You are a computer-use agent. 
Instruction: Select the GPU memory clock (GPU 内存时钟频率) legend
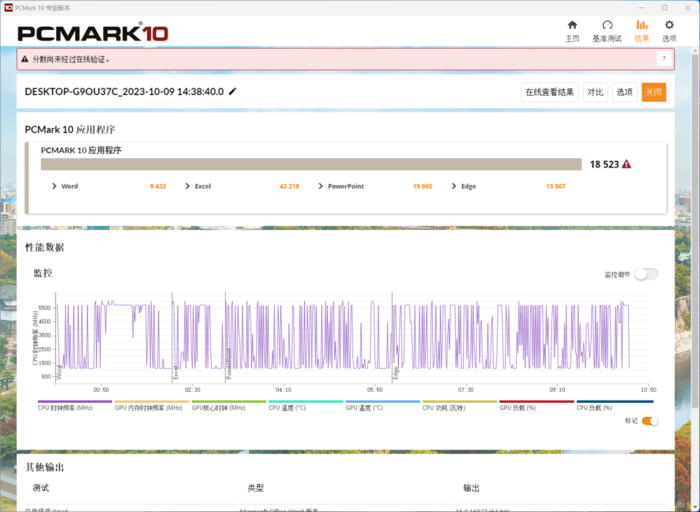[x=152, y=405]
